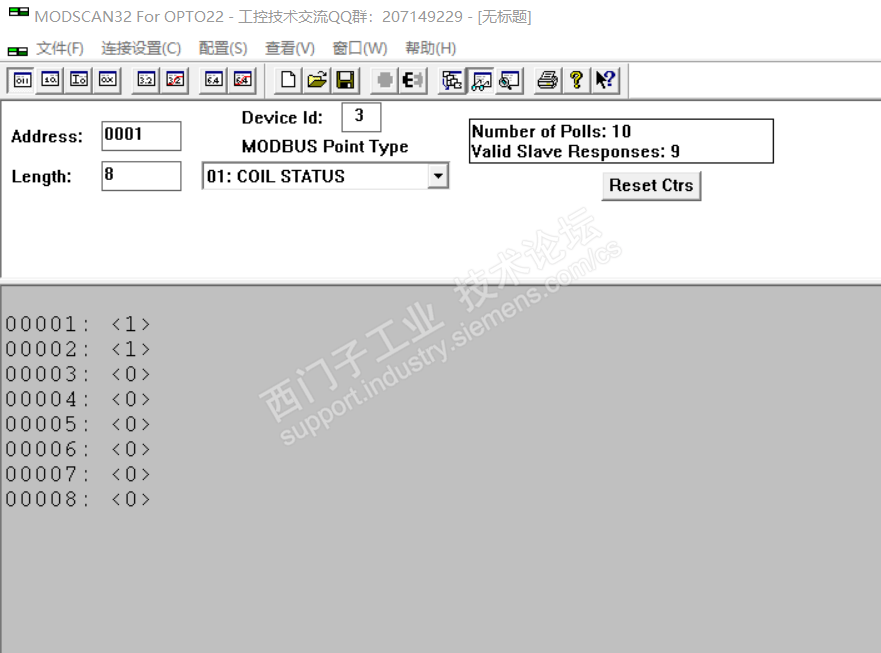Click the show traffic glasses icon

481,80
